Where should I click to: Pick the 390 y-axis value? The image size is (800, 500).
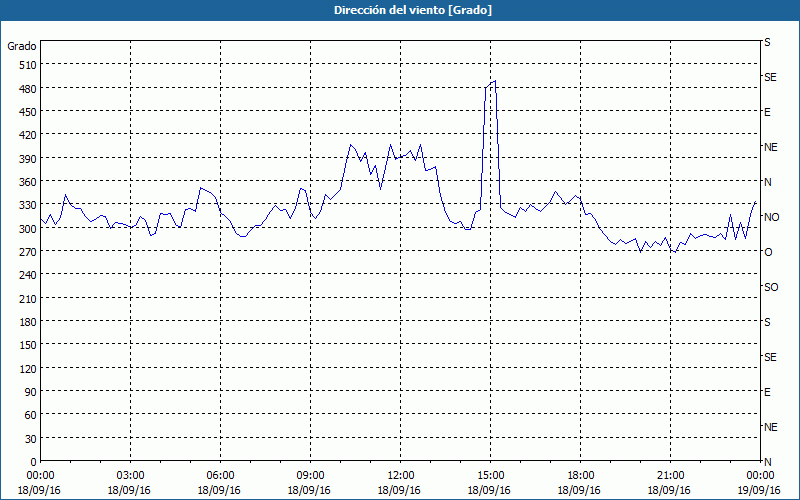(x=29, y=159)
